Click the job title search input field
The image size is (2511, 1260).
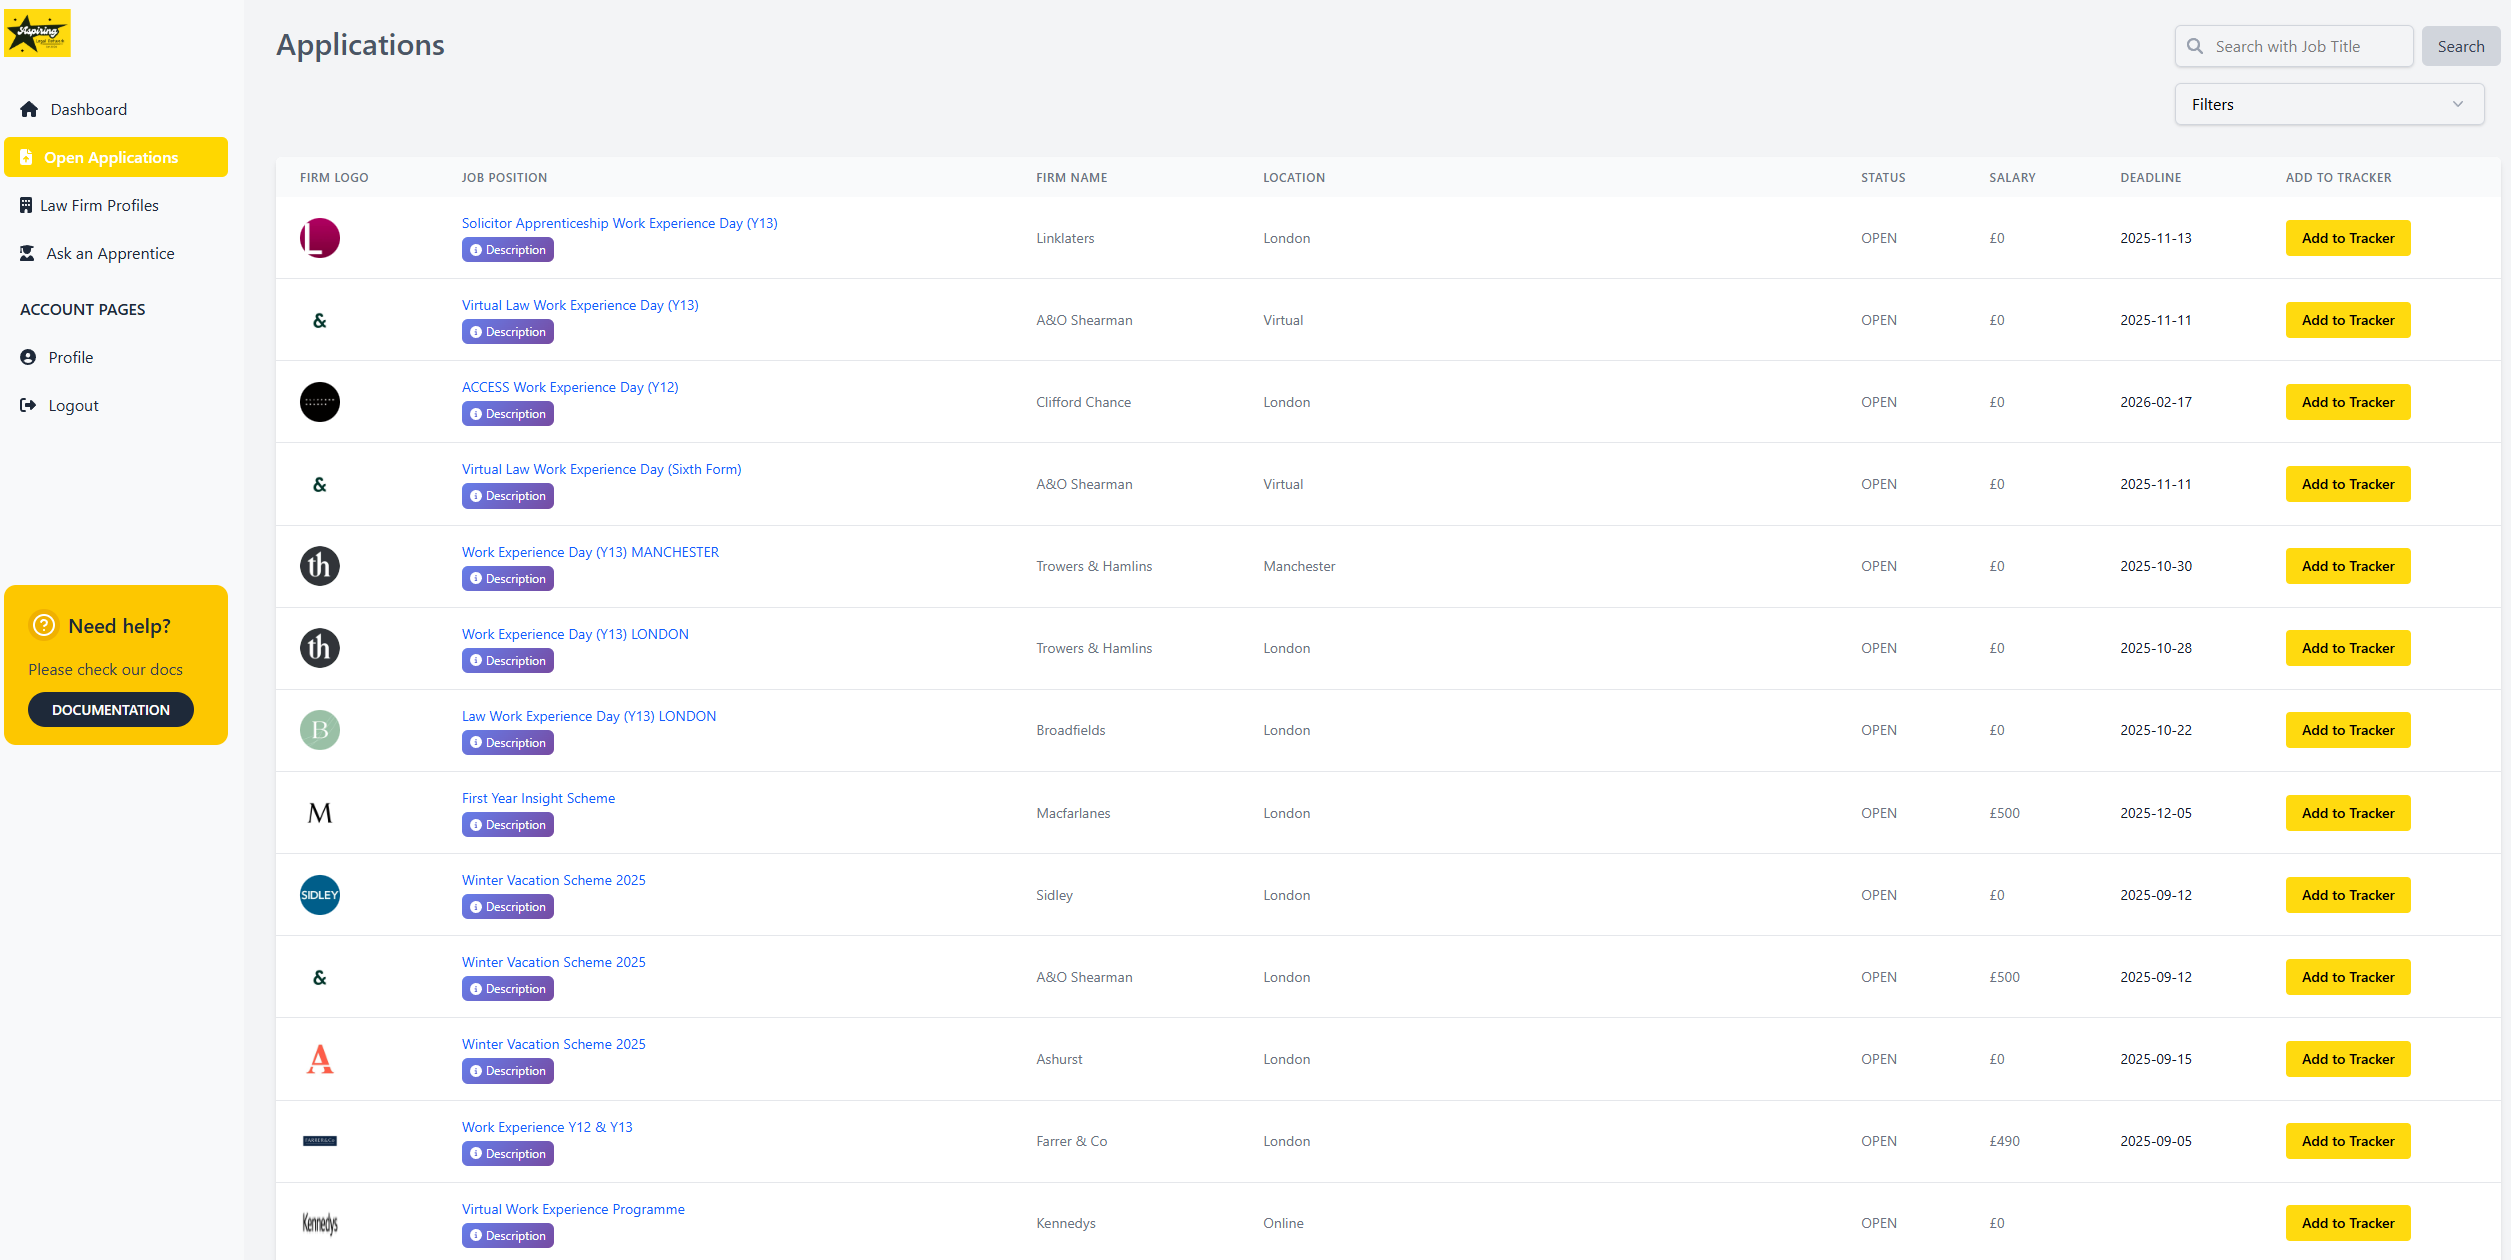point(2300,46)
